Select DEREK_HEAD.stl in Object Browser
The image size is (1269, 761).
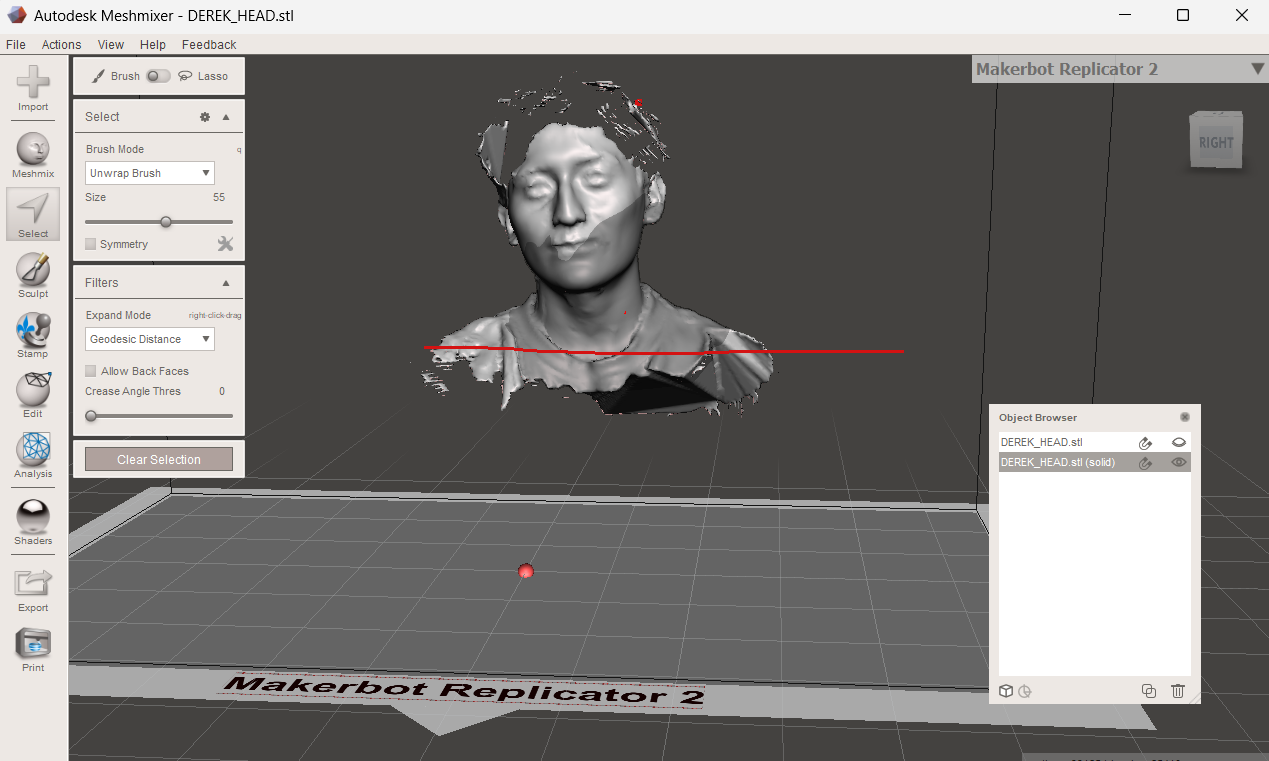click(1094, 442)
